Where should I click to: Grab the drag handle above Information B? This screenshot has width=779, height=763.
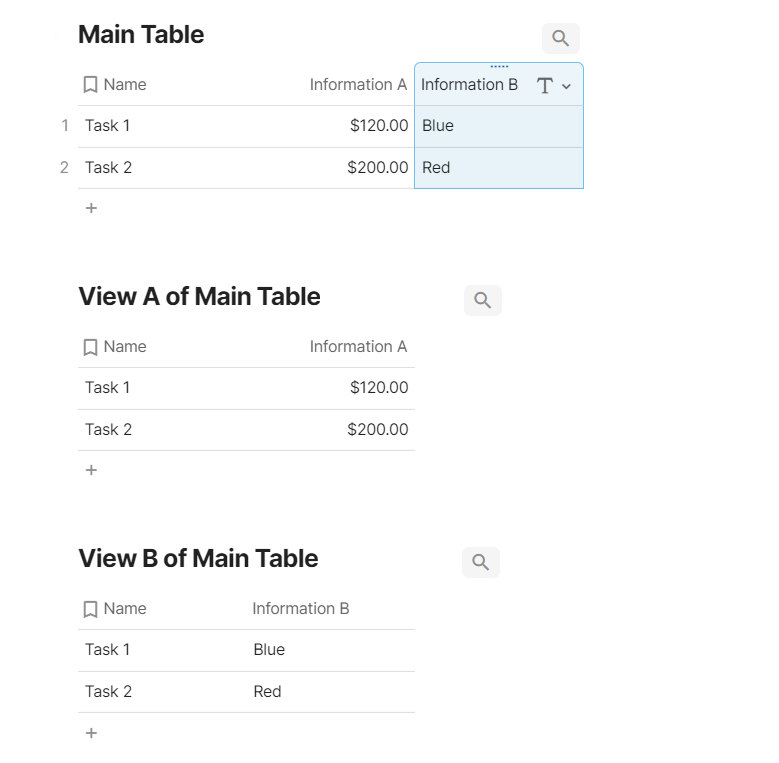coord(499,66)
